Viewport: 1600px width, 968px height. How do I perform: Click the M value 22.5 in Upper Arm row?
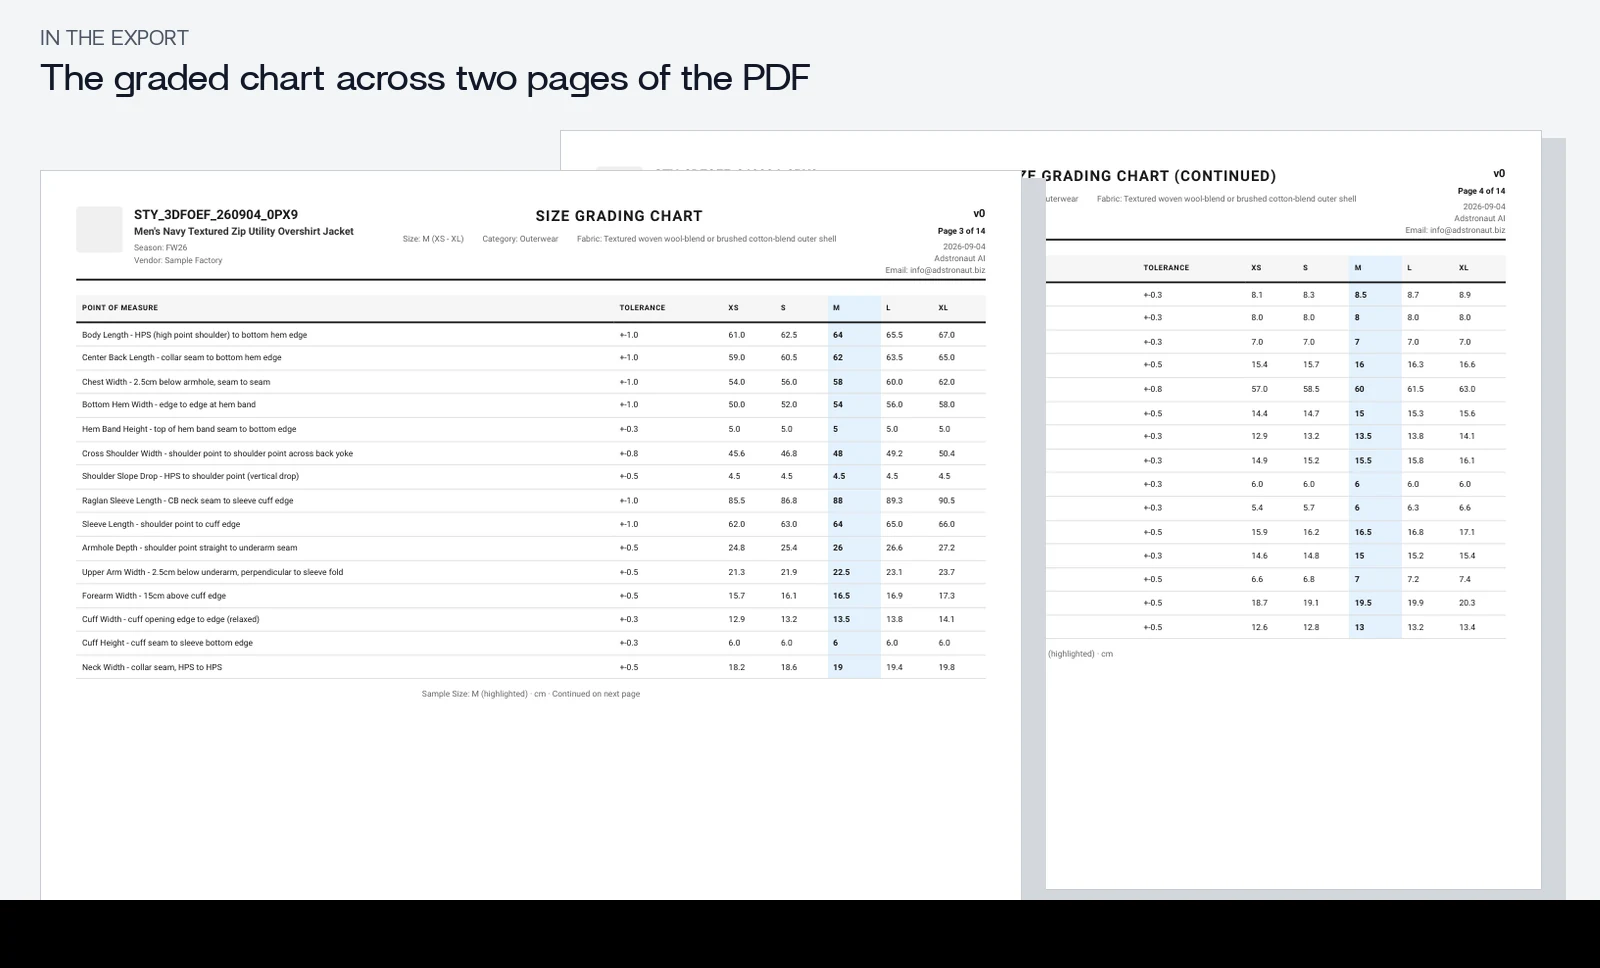pyautogui.click(x=841, y=572)
